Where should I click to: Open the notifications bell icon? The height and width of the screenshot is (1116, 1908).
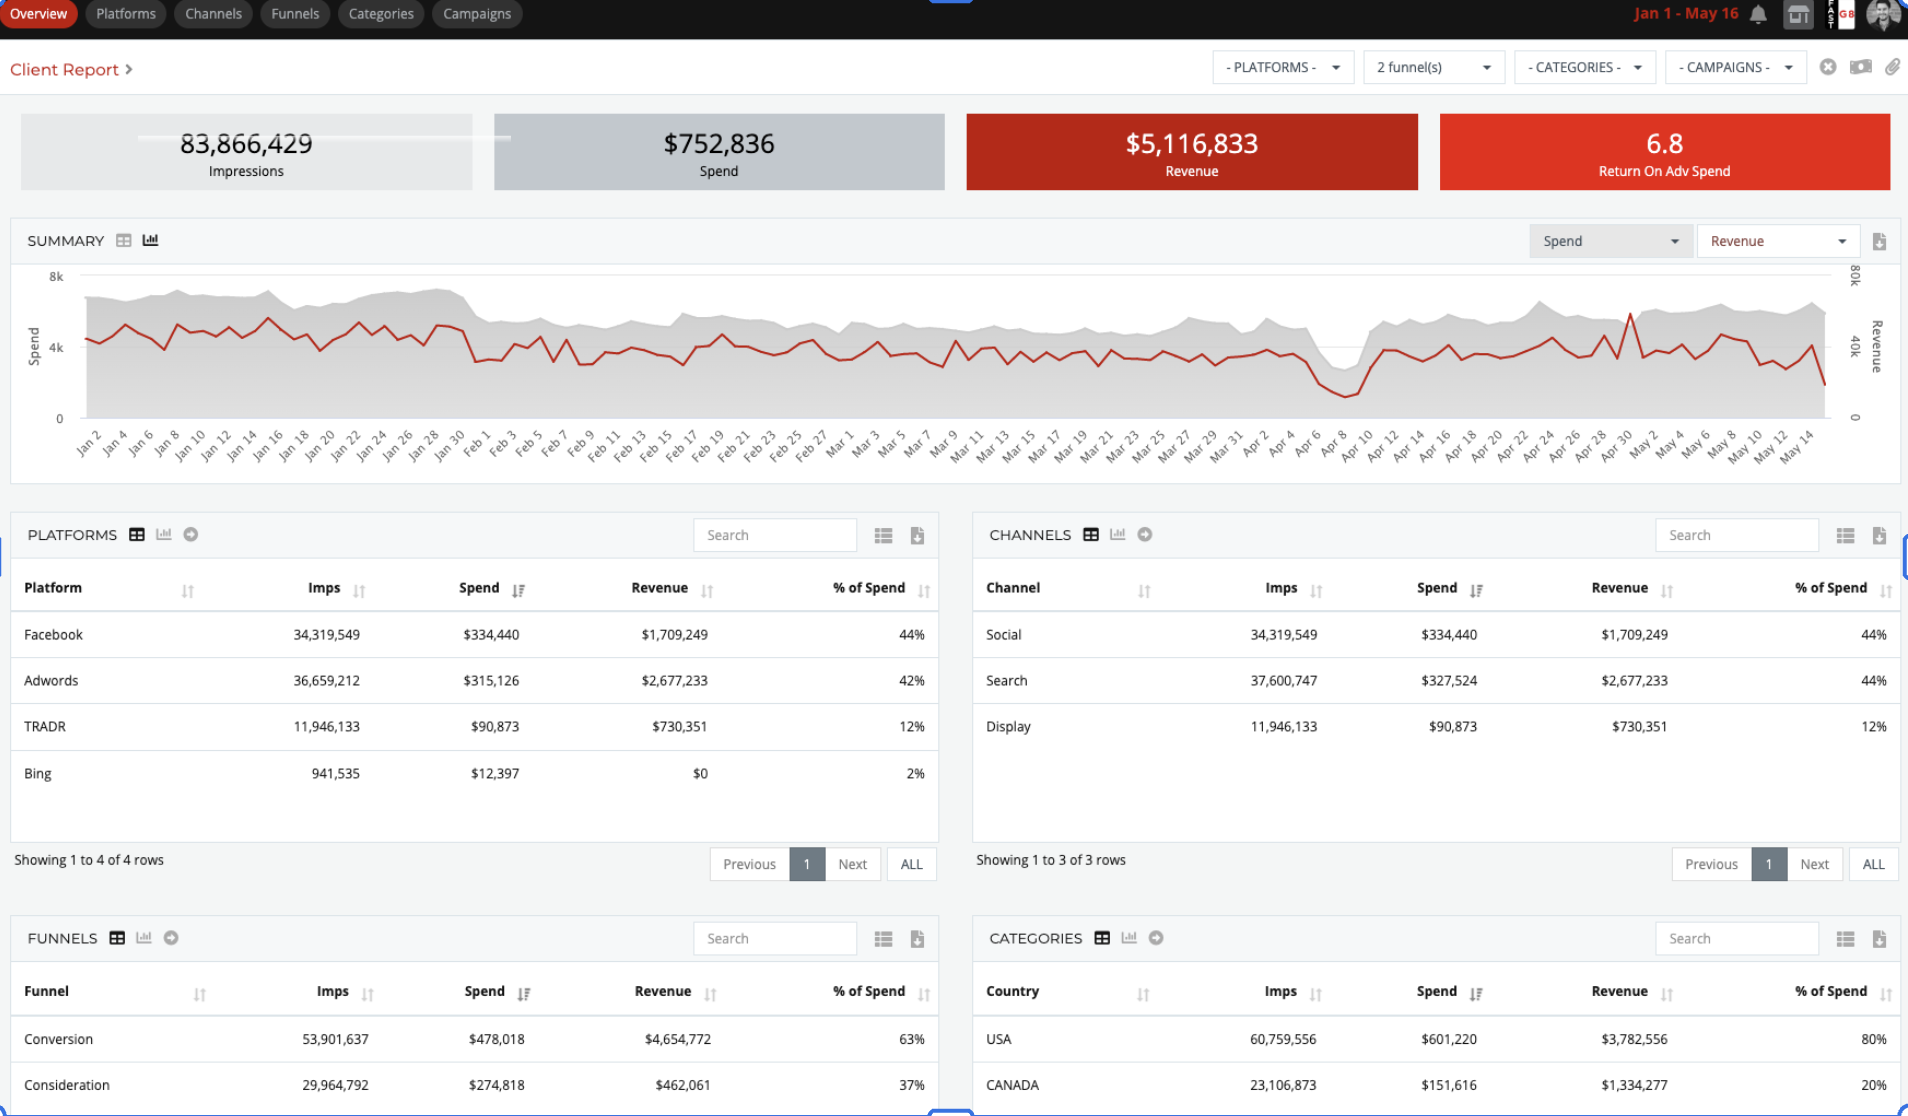click(x=1758, y=14)
